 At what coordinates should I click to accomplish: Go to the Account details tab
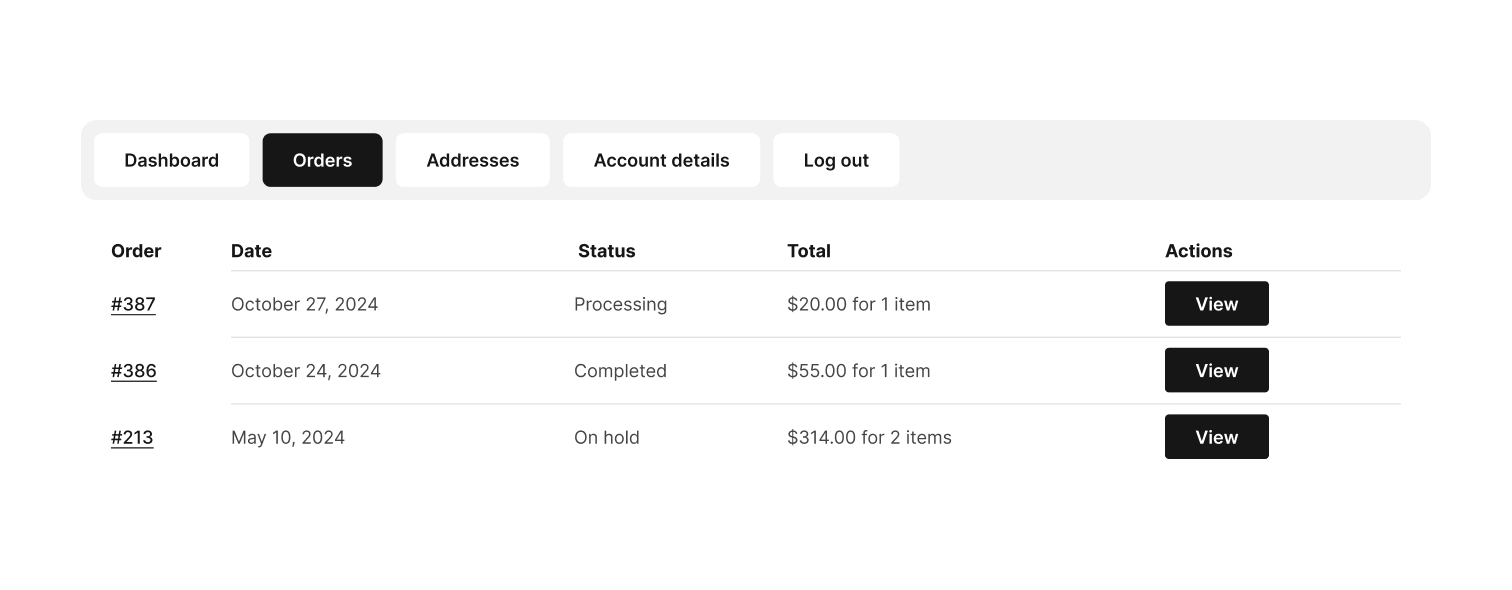[661, 160]
